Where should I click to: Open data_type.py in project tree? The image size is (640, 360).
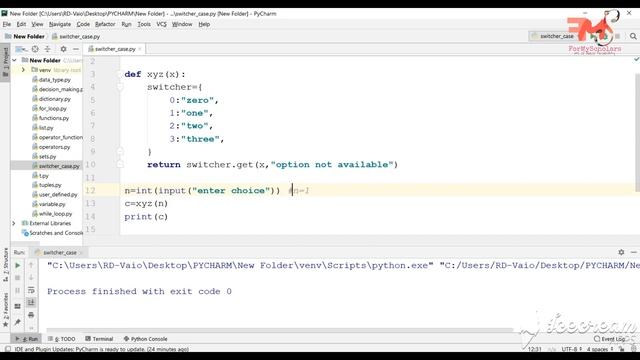(x=51, y=80)
